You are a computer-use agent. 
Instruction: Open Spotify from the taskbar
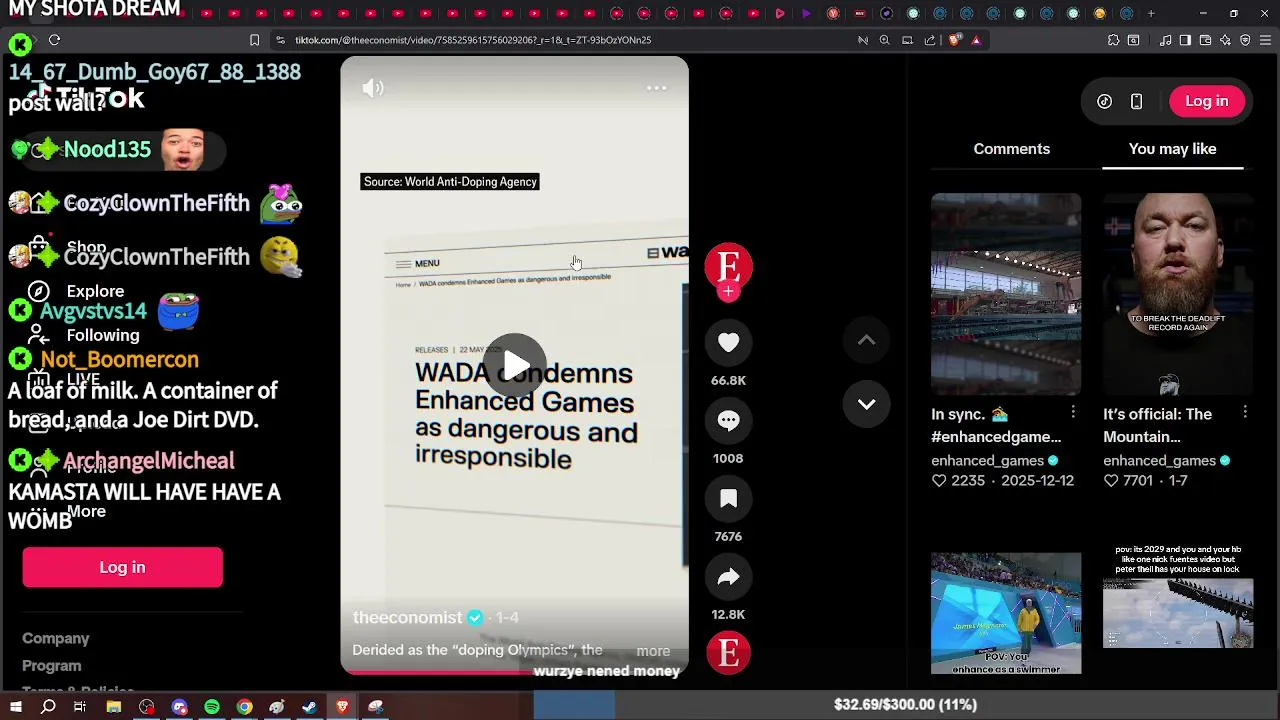212,707
